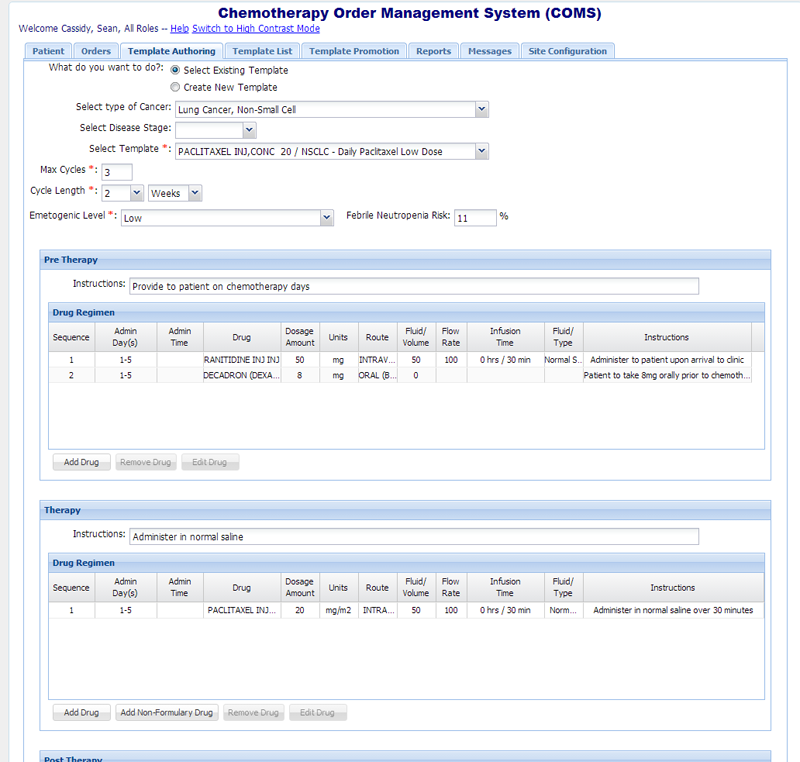Open the Site Configuration tab
Viewport: 800px width, 762px height.
(567, 51)
